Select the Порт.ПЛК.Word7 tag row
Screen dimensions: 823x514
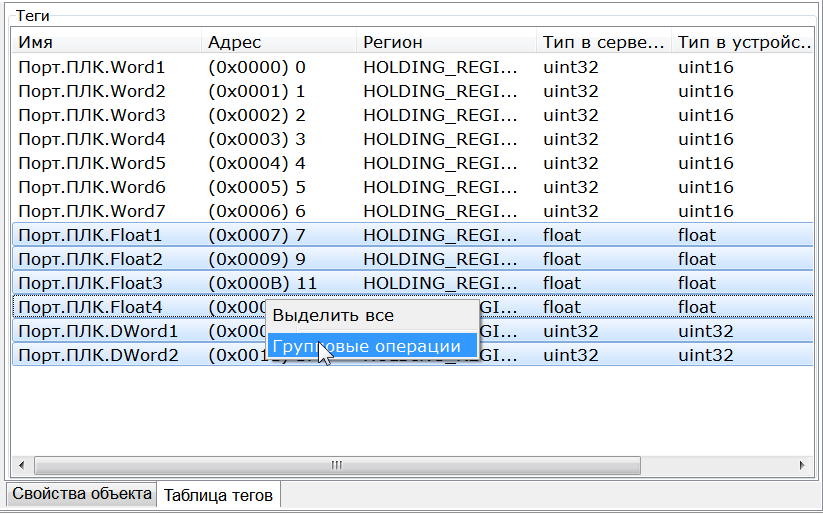(92, 211)
